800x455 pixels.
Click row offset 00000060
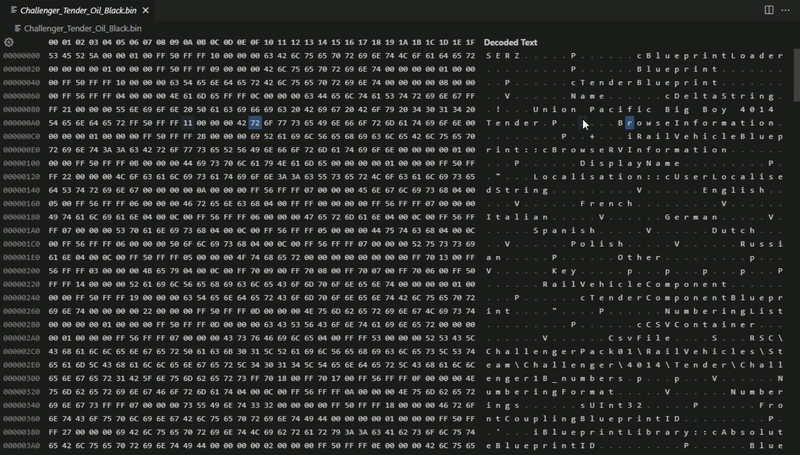[21, 96]
